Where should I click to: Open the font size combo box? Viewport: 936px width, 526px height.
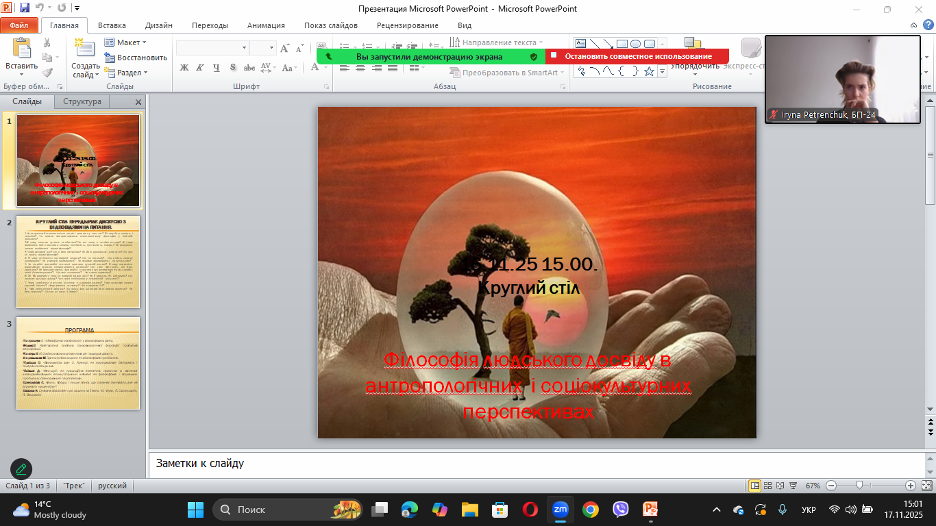pyautogui.click(x=262, y=48)
